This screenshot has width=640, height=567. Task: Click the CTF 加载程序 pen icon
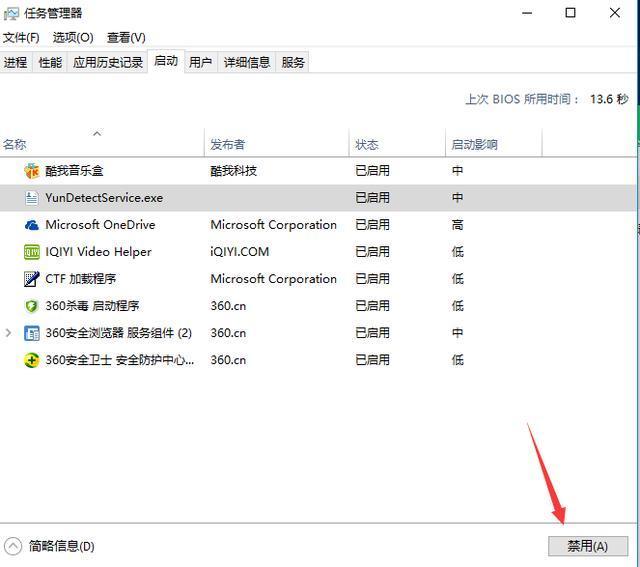[x=32, y=279]
